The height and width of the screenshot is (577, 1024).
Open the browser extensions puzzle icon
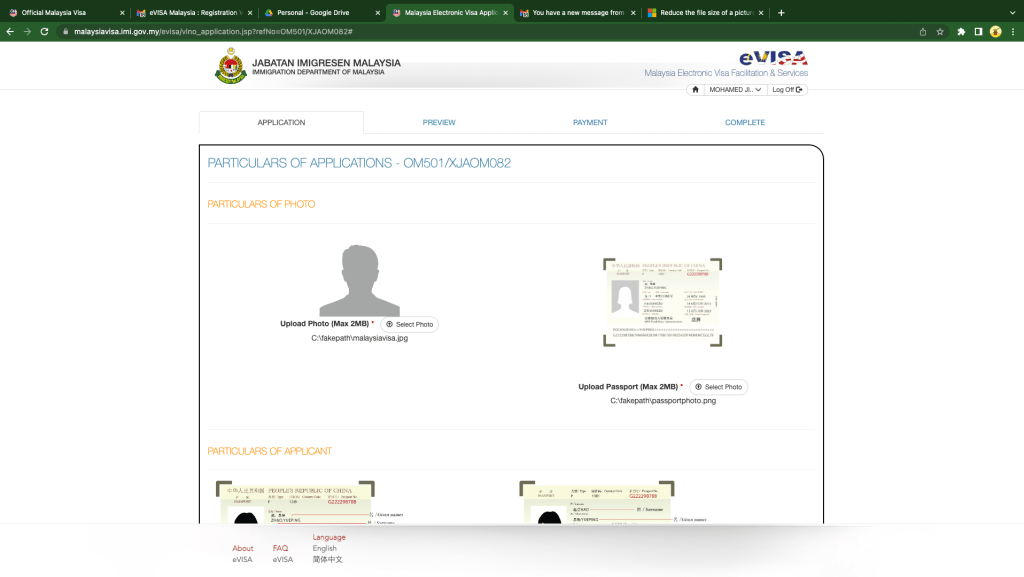[x=961, y=31]
